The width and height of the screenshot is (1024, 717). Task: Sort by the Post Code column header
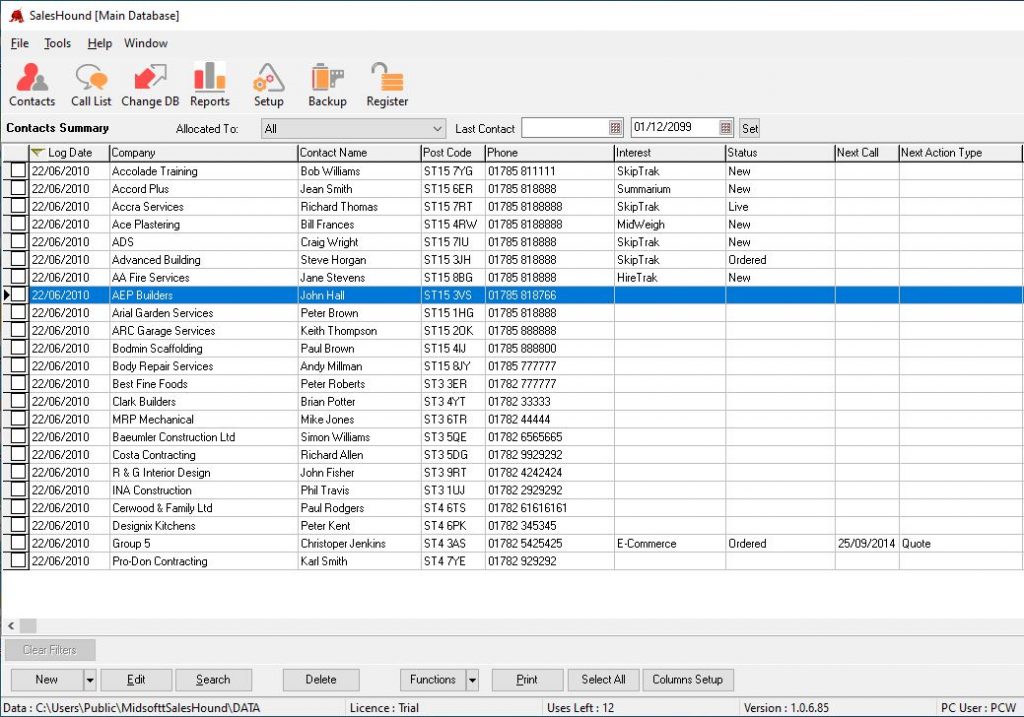point(453,153)
